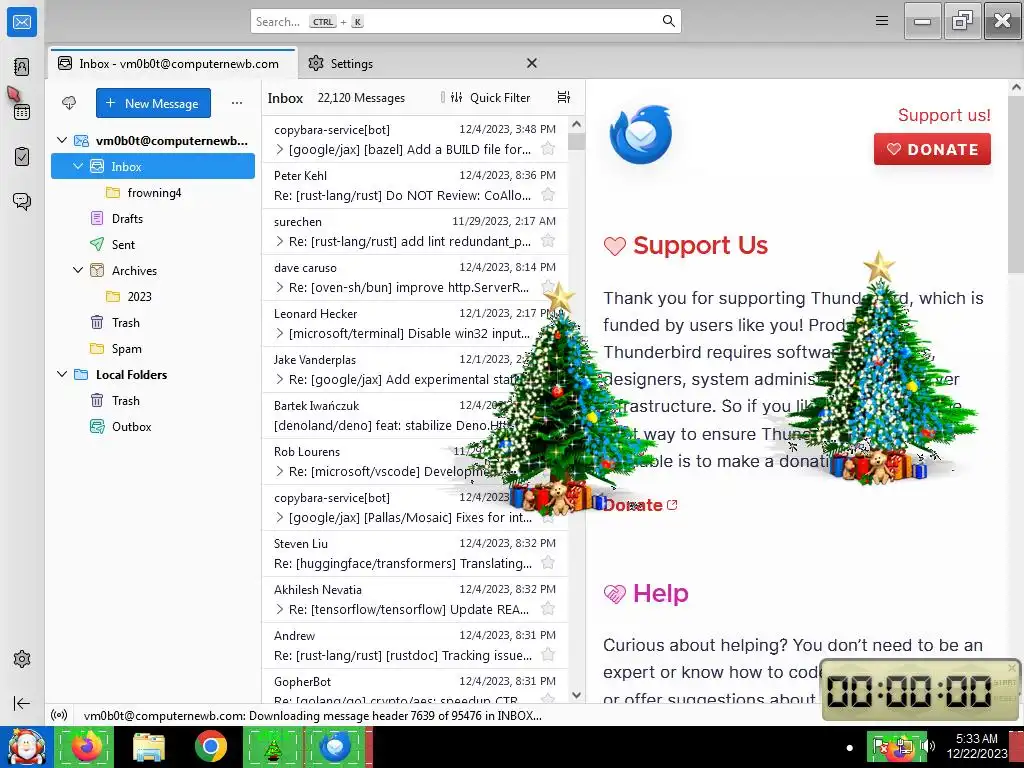Click the search magnifier icon

(x=669, y=21)
